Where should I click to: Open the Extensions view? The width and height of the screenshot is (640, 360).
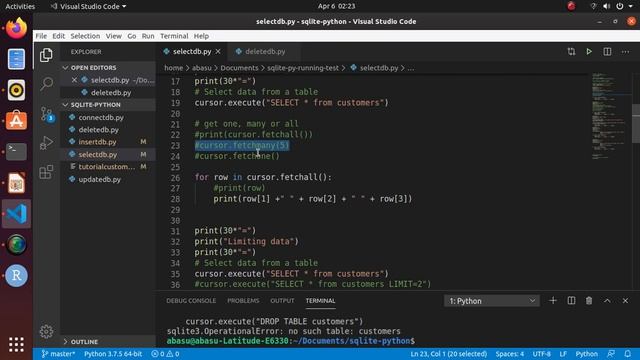[x=46, y=172]
